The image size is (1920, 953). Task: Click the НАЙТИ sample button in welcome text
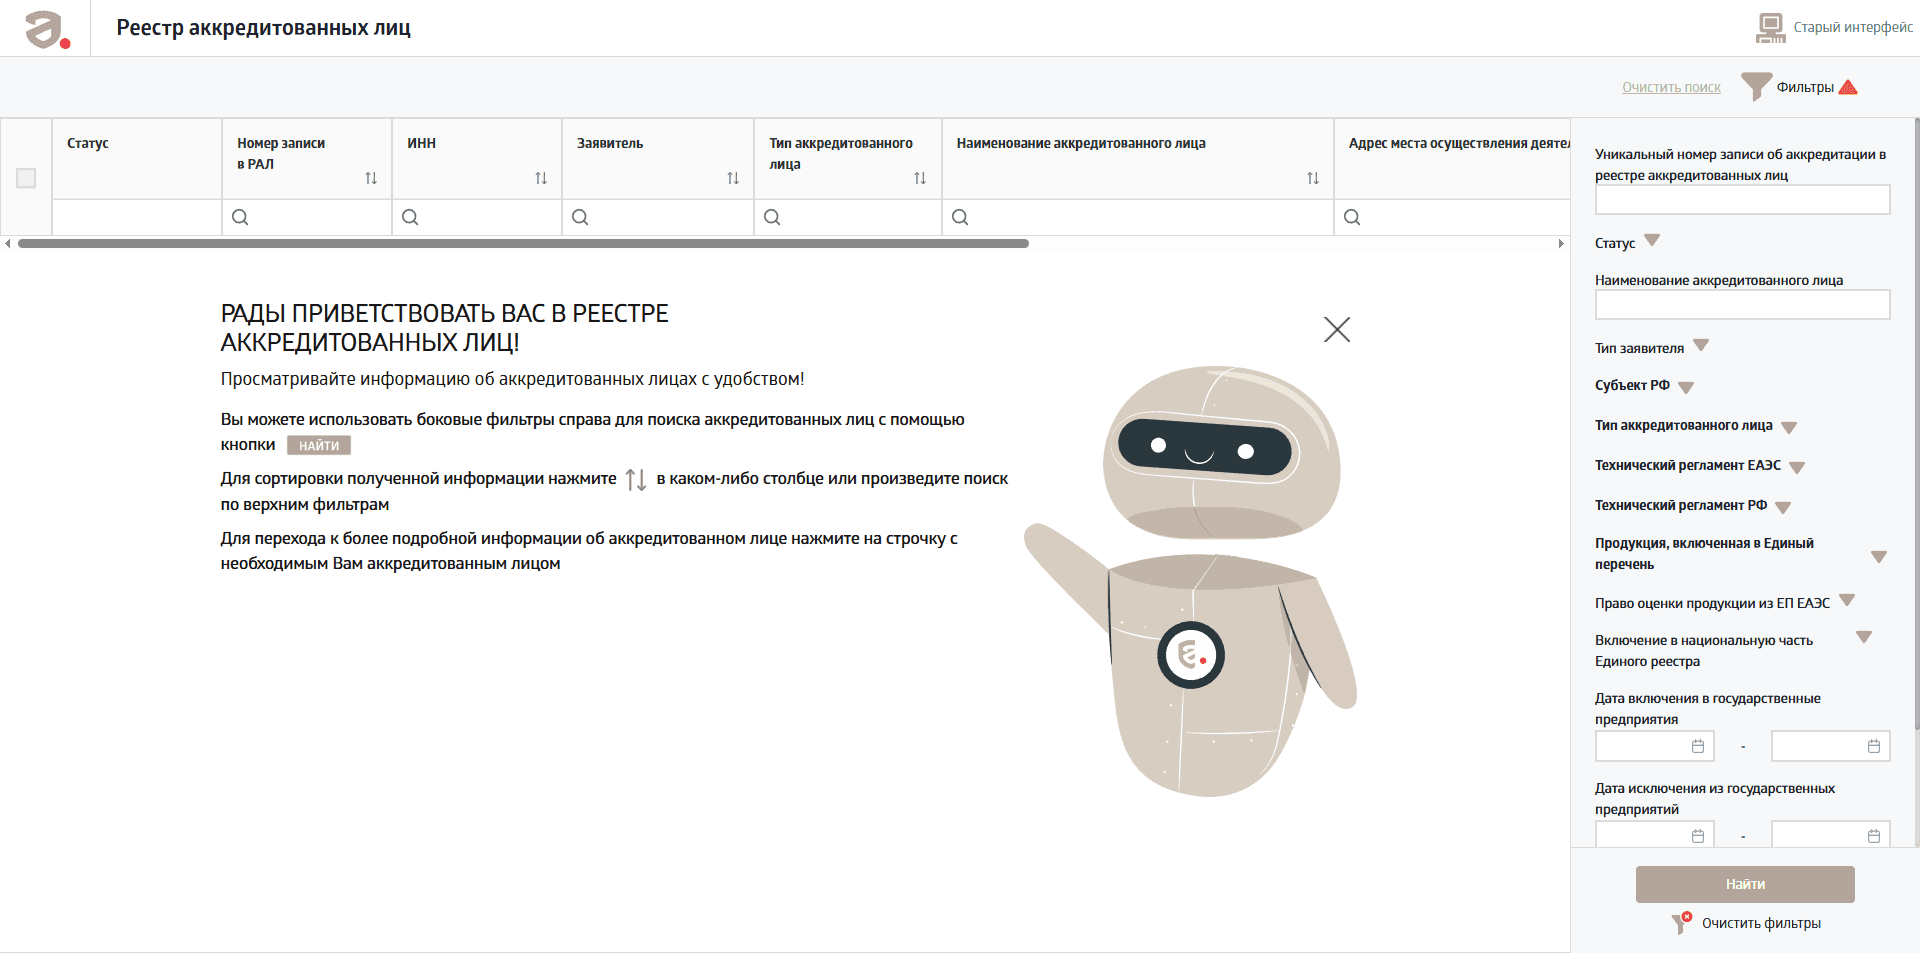coord(319,445)
